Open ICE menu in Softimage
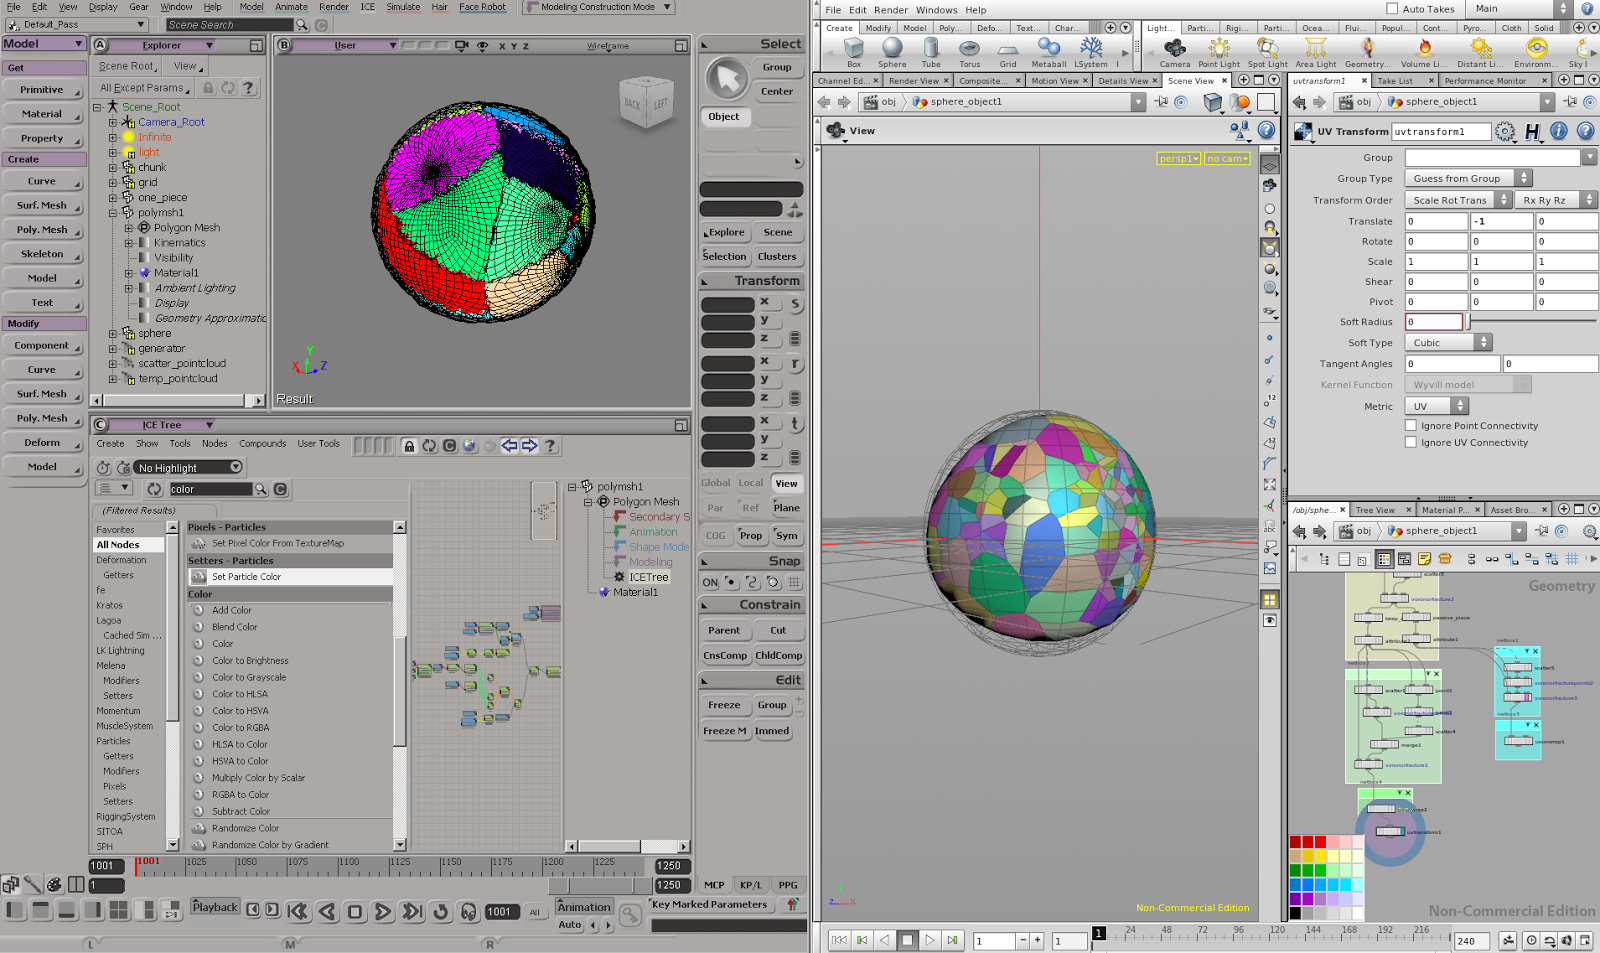Image resolution: width=1600 pixels, height=953 pixels. pos(368,7)
